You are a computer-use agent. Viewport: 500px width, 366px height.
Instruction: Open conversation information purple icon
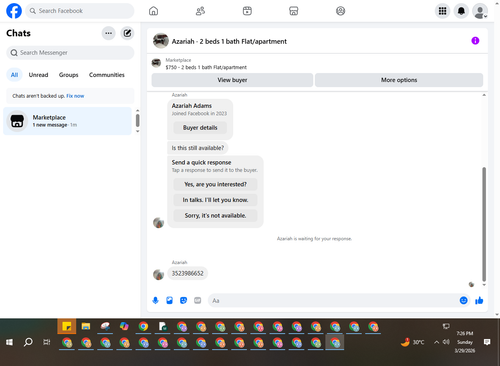click(x=475, y=41)
